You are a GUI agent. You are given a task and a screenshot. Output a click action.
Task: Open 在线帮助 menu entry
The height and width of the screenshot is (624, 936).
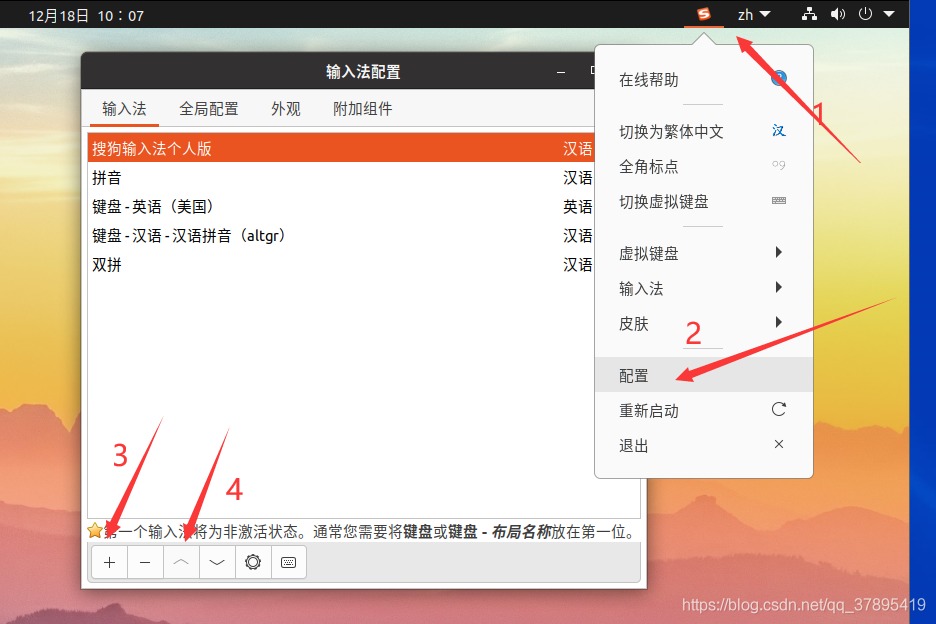[x=704, y=79]
